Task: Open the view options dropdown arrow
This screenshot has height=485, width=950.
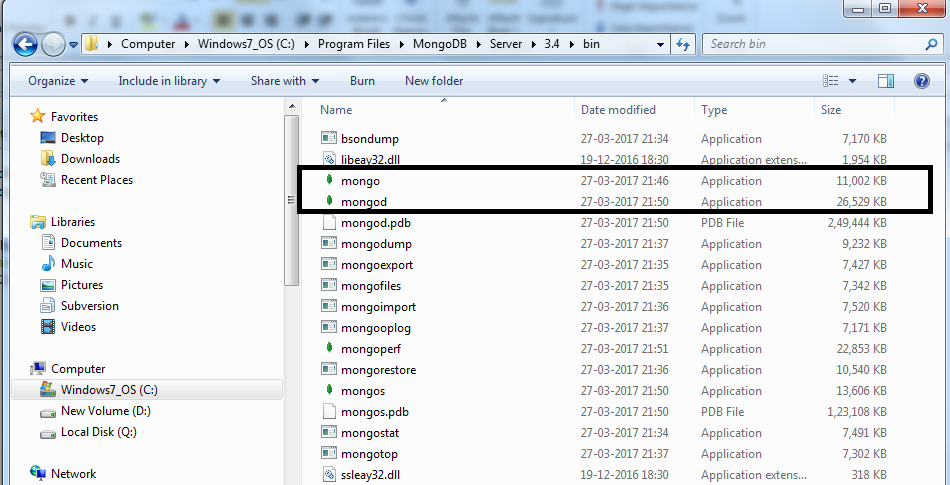Action: click(x=852, y=81)
